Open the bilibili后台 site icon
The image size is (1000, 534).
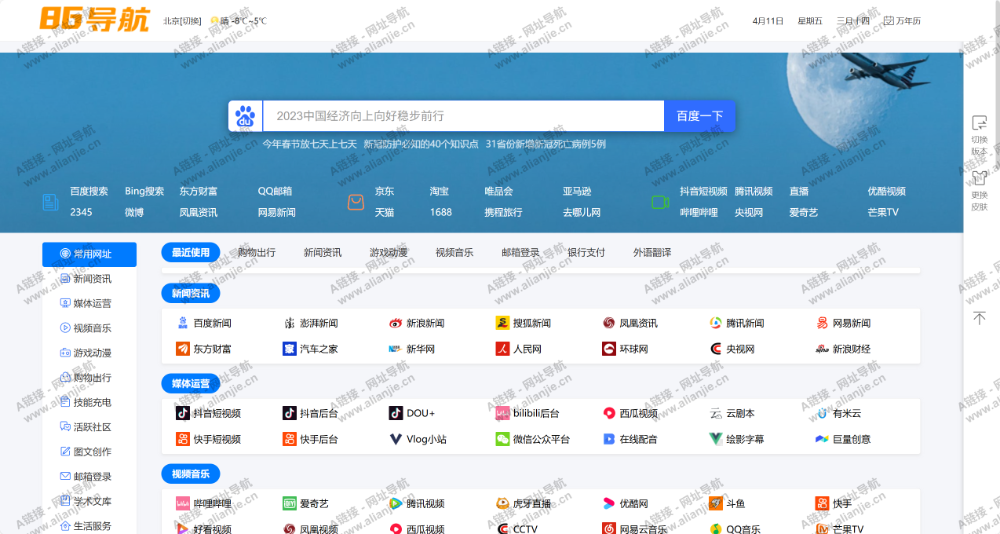[503, 413]
